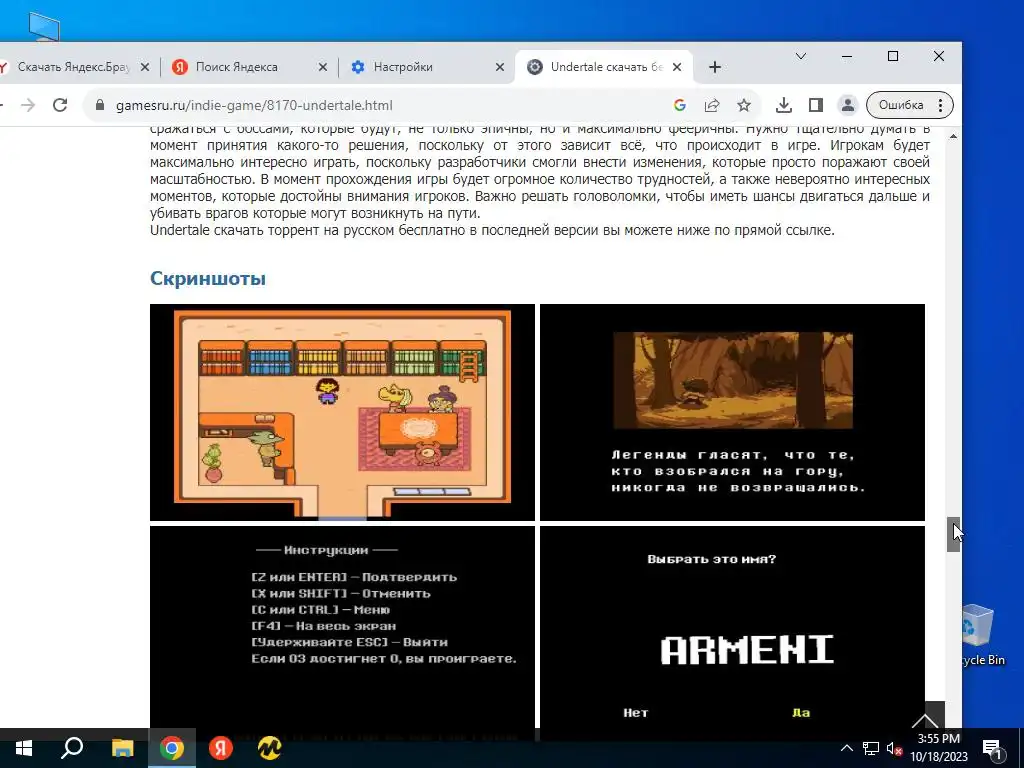The image size is (1024, 768).
Task: Open the library room screenshot thumbnail
Action: [342, 412]
